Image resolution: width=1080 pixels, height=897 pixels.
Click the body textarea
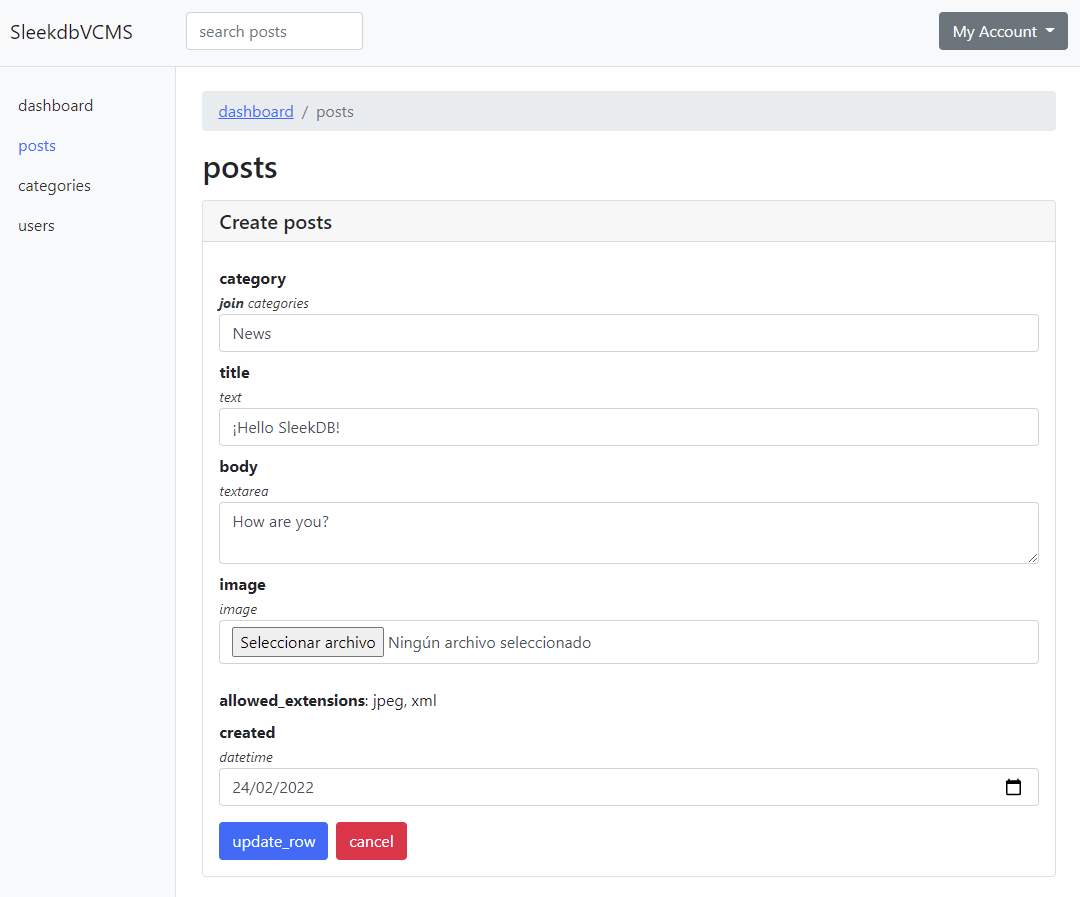pos(628,533)
